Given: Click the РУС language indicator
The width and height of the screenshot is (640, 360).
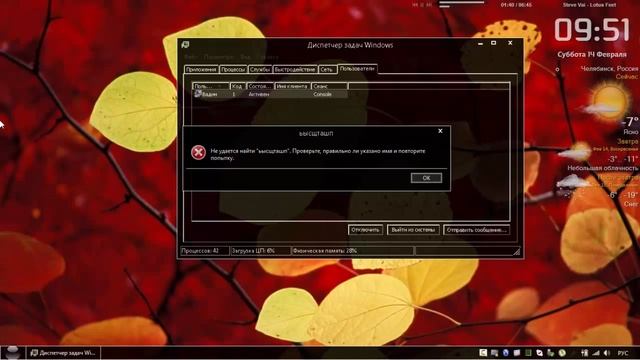Looking at the screenshot, I should coord(623,353).
